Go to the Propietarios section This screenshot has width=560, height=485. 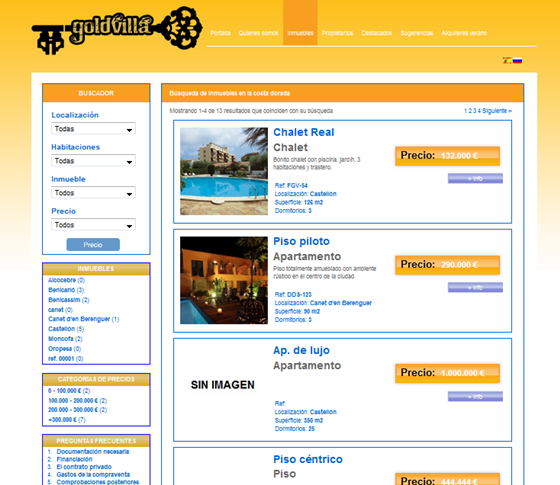tap(337, 33)
